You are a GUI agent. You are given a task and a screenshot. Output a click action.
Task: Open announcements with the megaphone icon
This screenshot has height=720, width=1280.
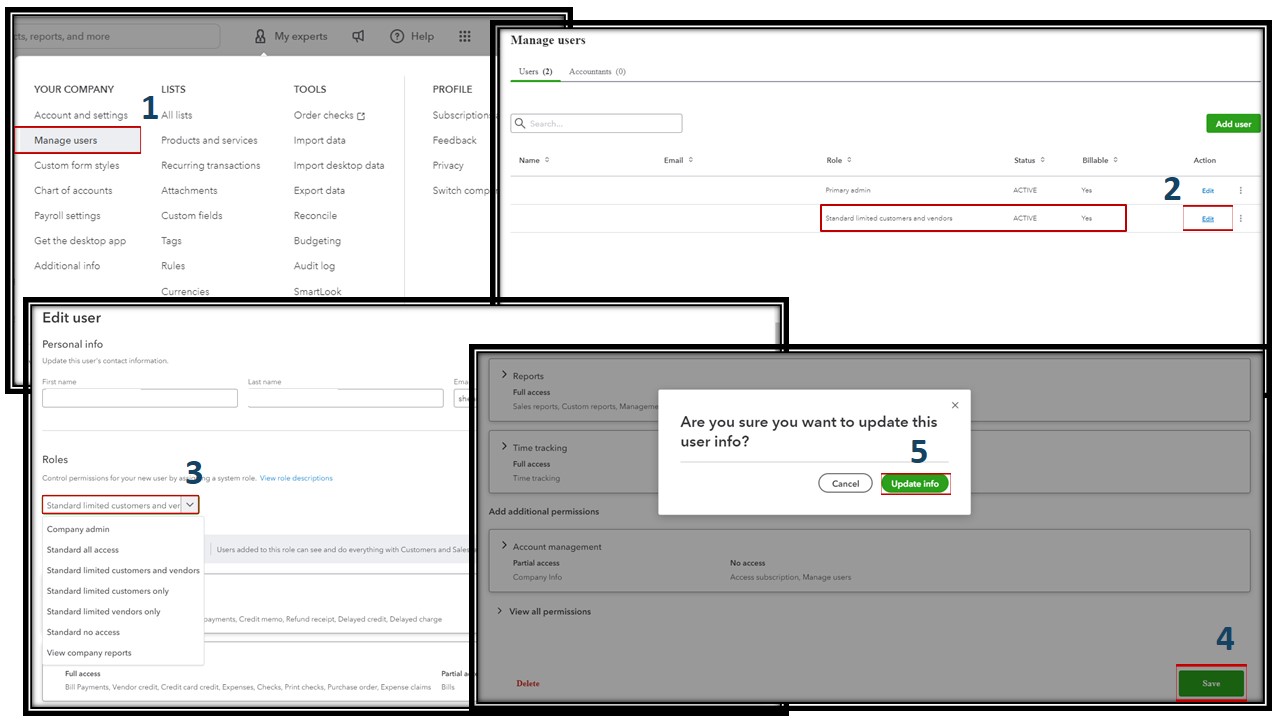point(357,36)
